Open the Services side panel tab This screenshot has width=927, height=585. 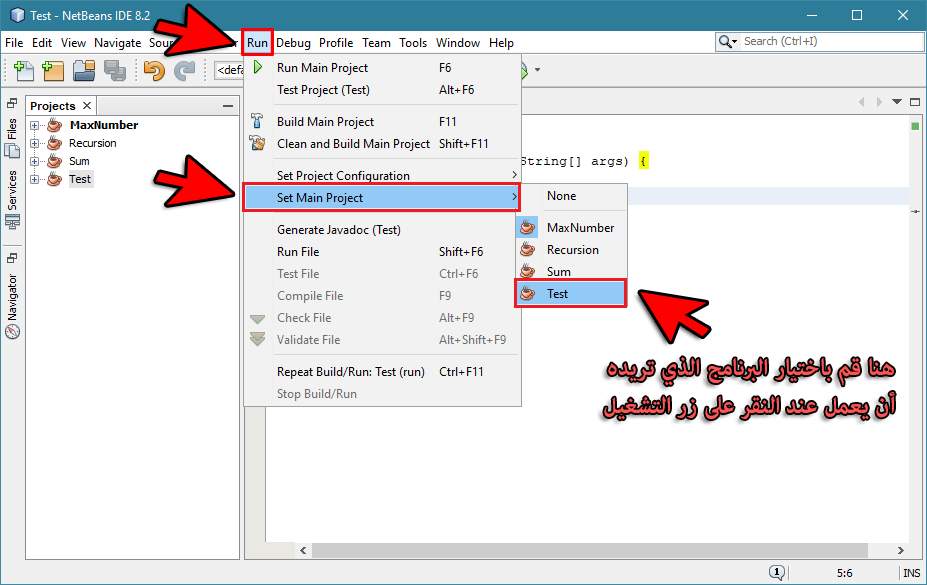click(12, 200)
